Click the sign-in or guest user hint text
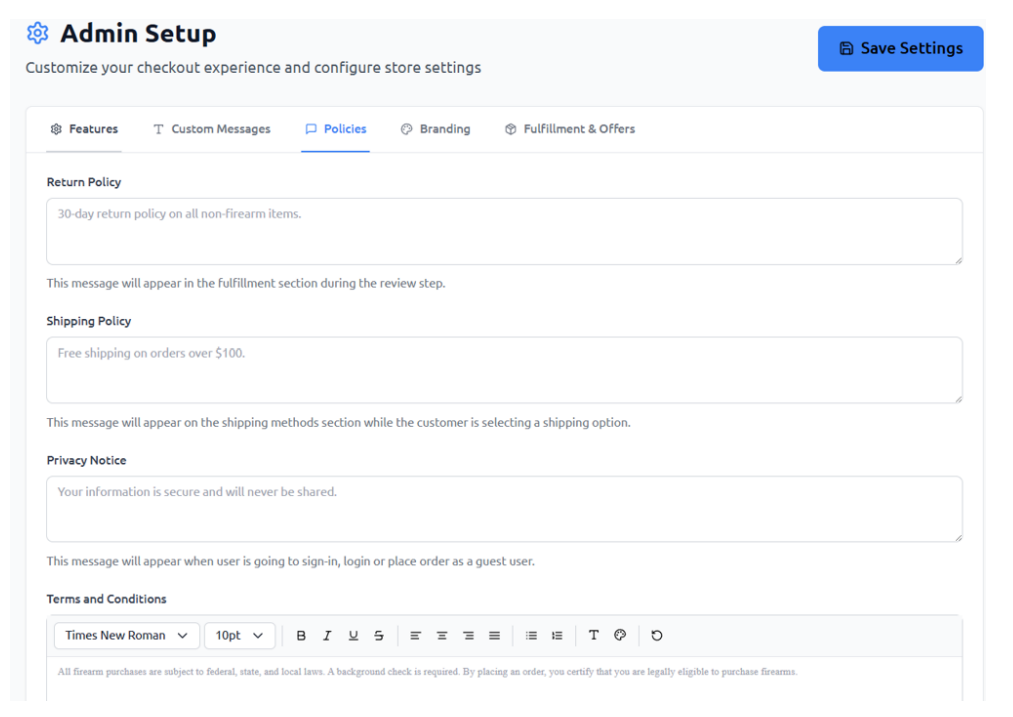The width and height of the screenshot is (1013, 717). click(x=291, y=561)
